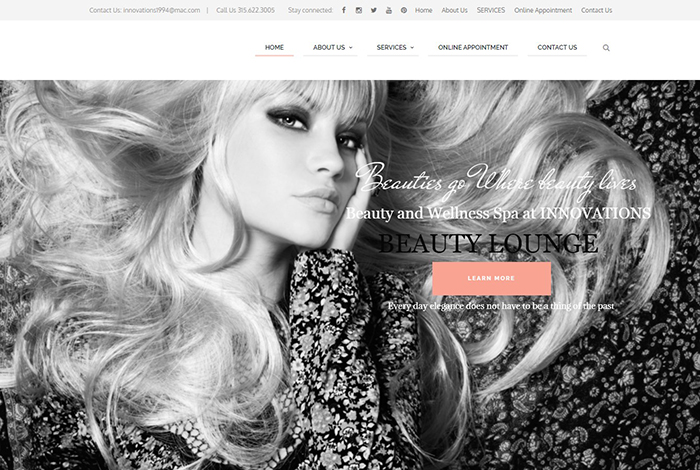Viewport: 700px width, 470px height.
Task: Open the YouTube social icon
Action: pos(389,10)
